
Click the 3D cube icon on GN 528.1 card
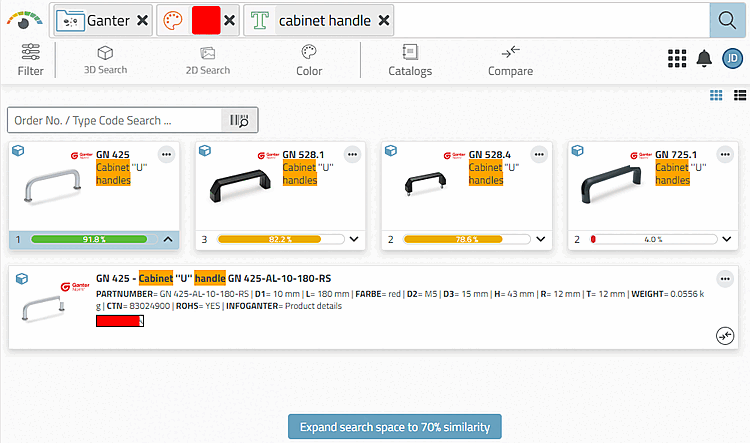(x=205, y=151)
